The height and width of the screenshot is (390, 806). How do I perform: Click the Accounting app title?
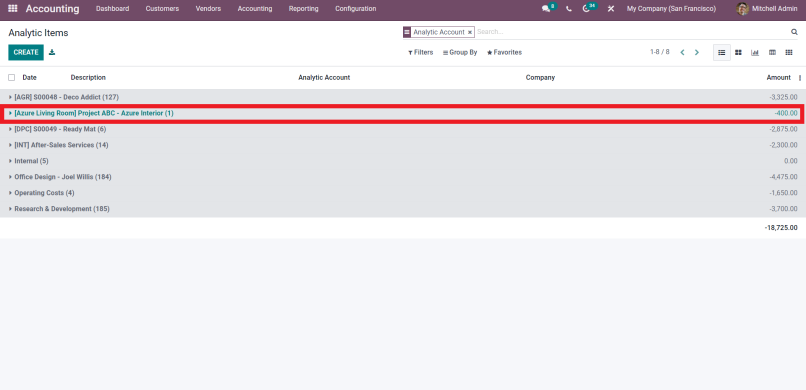52,9
